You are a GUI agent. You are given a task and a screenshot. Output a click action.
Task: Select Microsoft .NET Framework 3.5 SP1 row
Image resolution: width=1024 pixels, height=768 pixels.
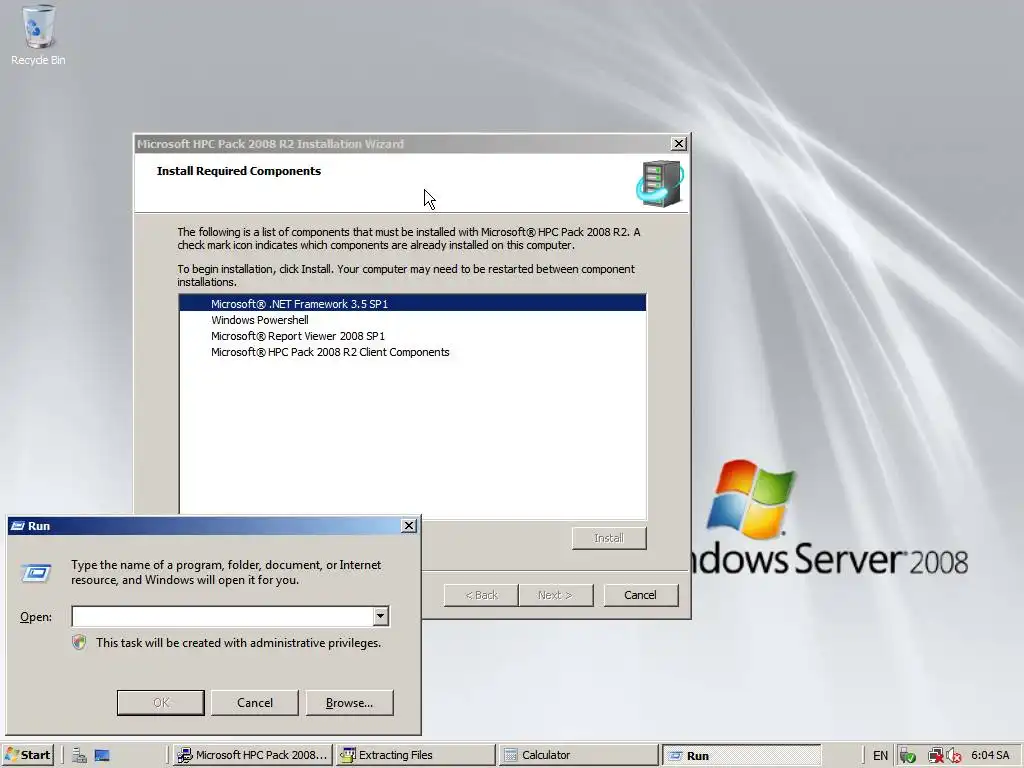(x=412, y=304)
